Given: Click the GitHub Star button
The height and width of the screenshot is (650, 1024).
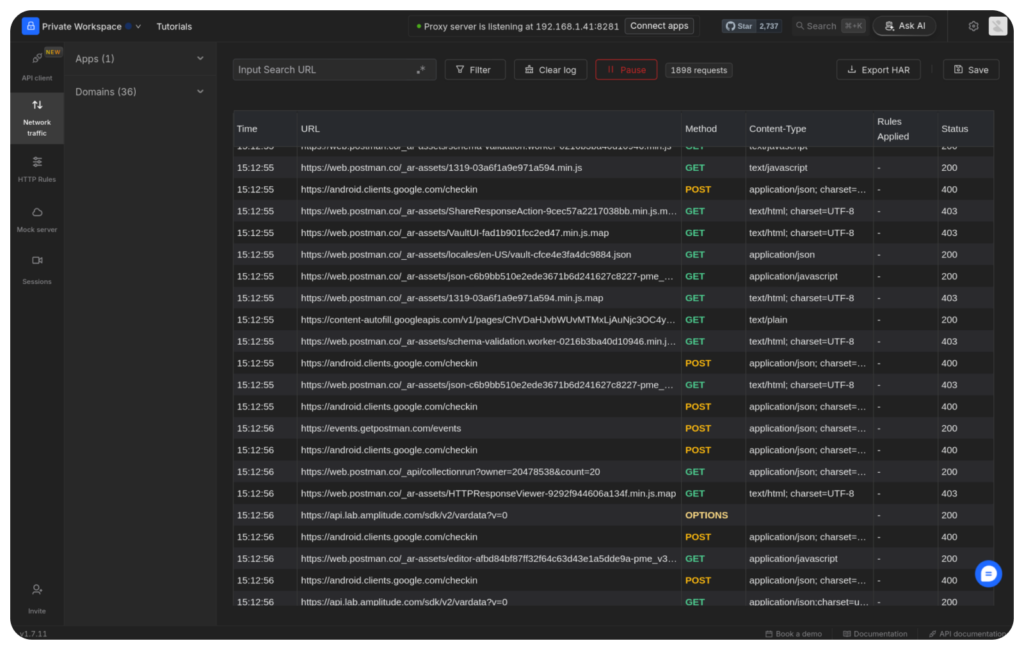Looking at the screenshot, I should tap(738, 26).
